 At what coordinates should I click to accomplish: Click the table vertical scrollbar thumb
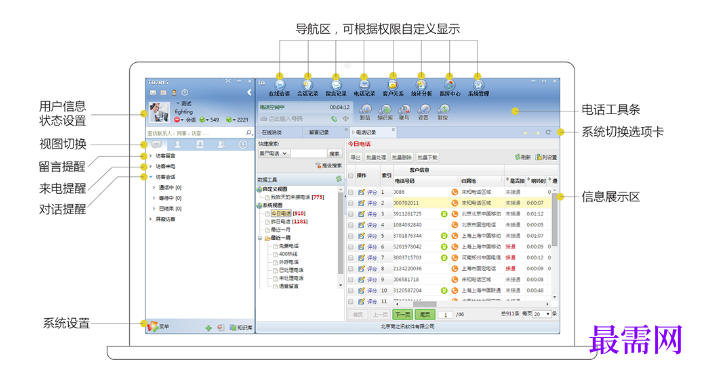point(554,220)
